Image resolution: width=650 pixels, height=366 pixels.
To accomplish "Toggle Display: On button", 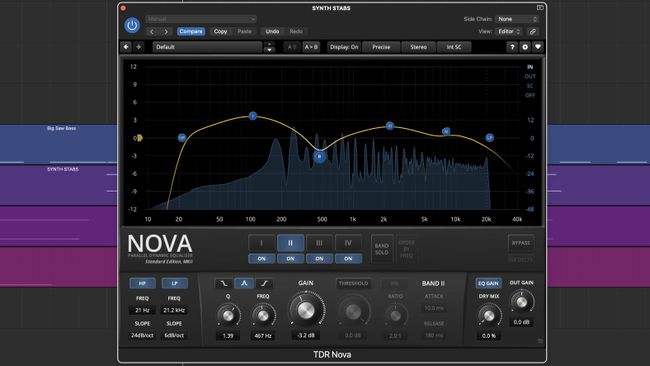I will click(x=344, y=47).
